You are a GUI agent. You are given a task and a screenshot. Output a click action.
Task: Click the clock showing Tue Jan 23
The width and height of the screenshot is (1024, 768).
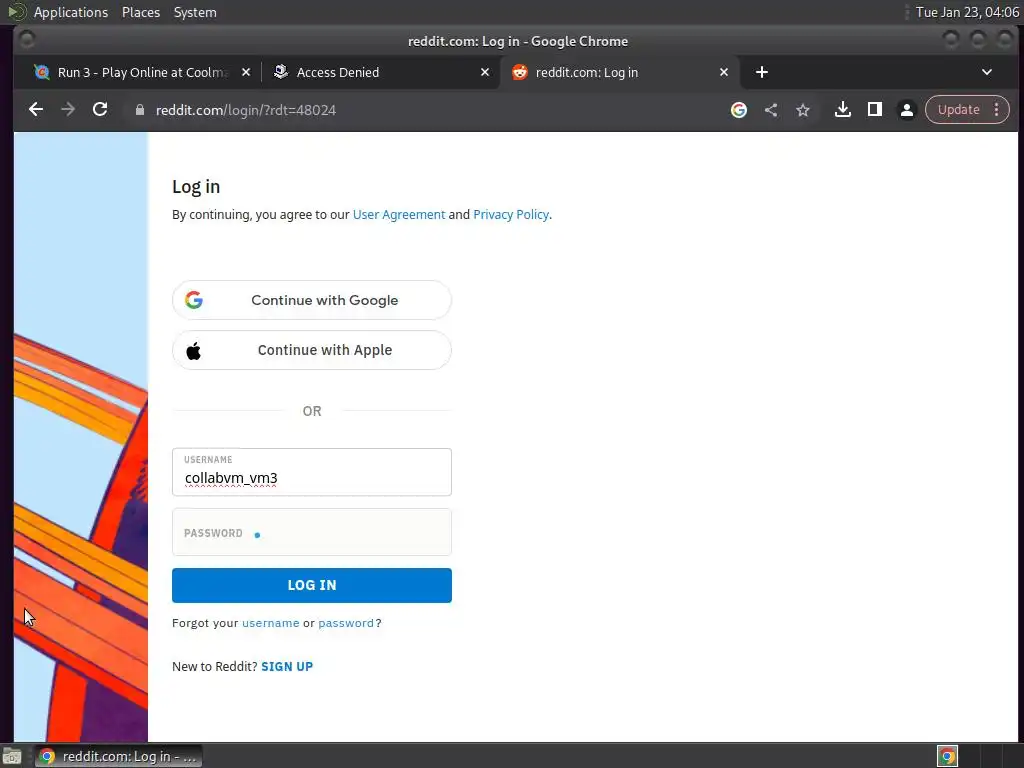pos(967,12)
